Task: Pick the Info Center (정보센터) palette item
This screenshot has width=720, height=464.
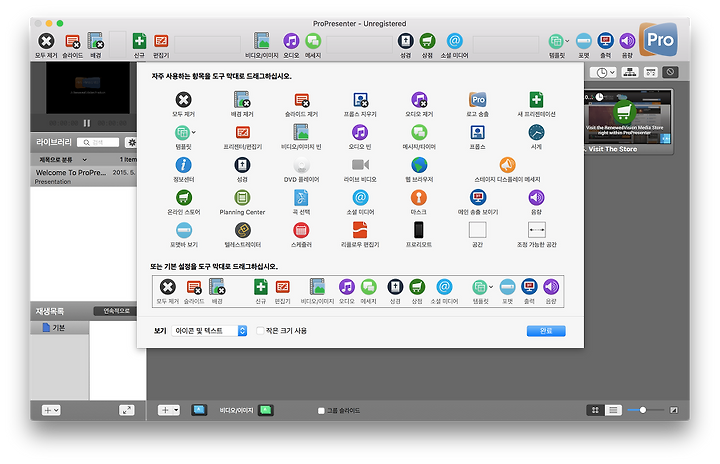Action: (183, 170)
